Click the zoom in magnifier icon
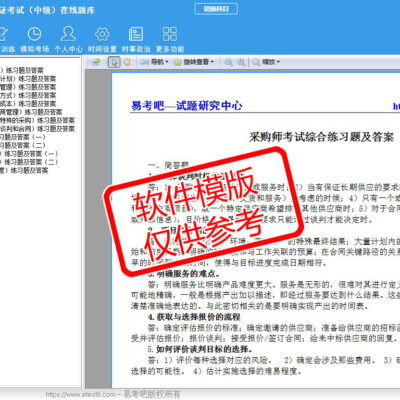 [241, 62]
